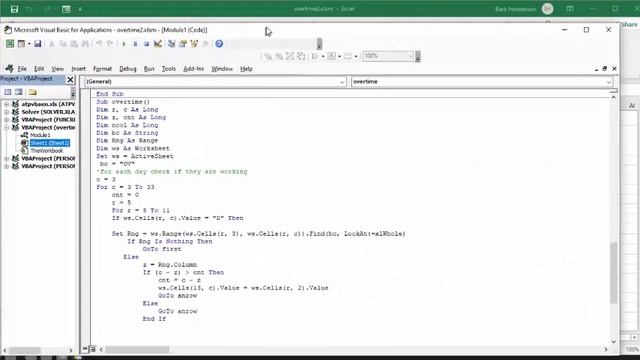Click the Redo toolbar icon

[x=110, y=44]
